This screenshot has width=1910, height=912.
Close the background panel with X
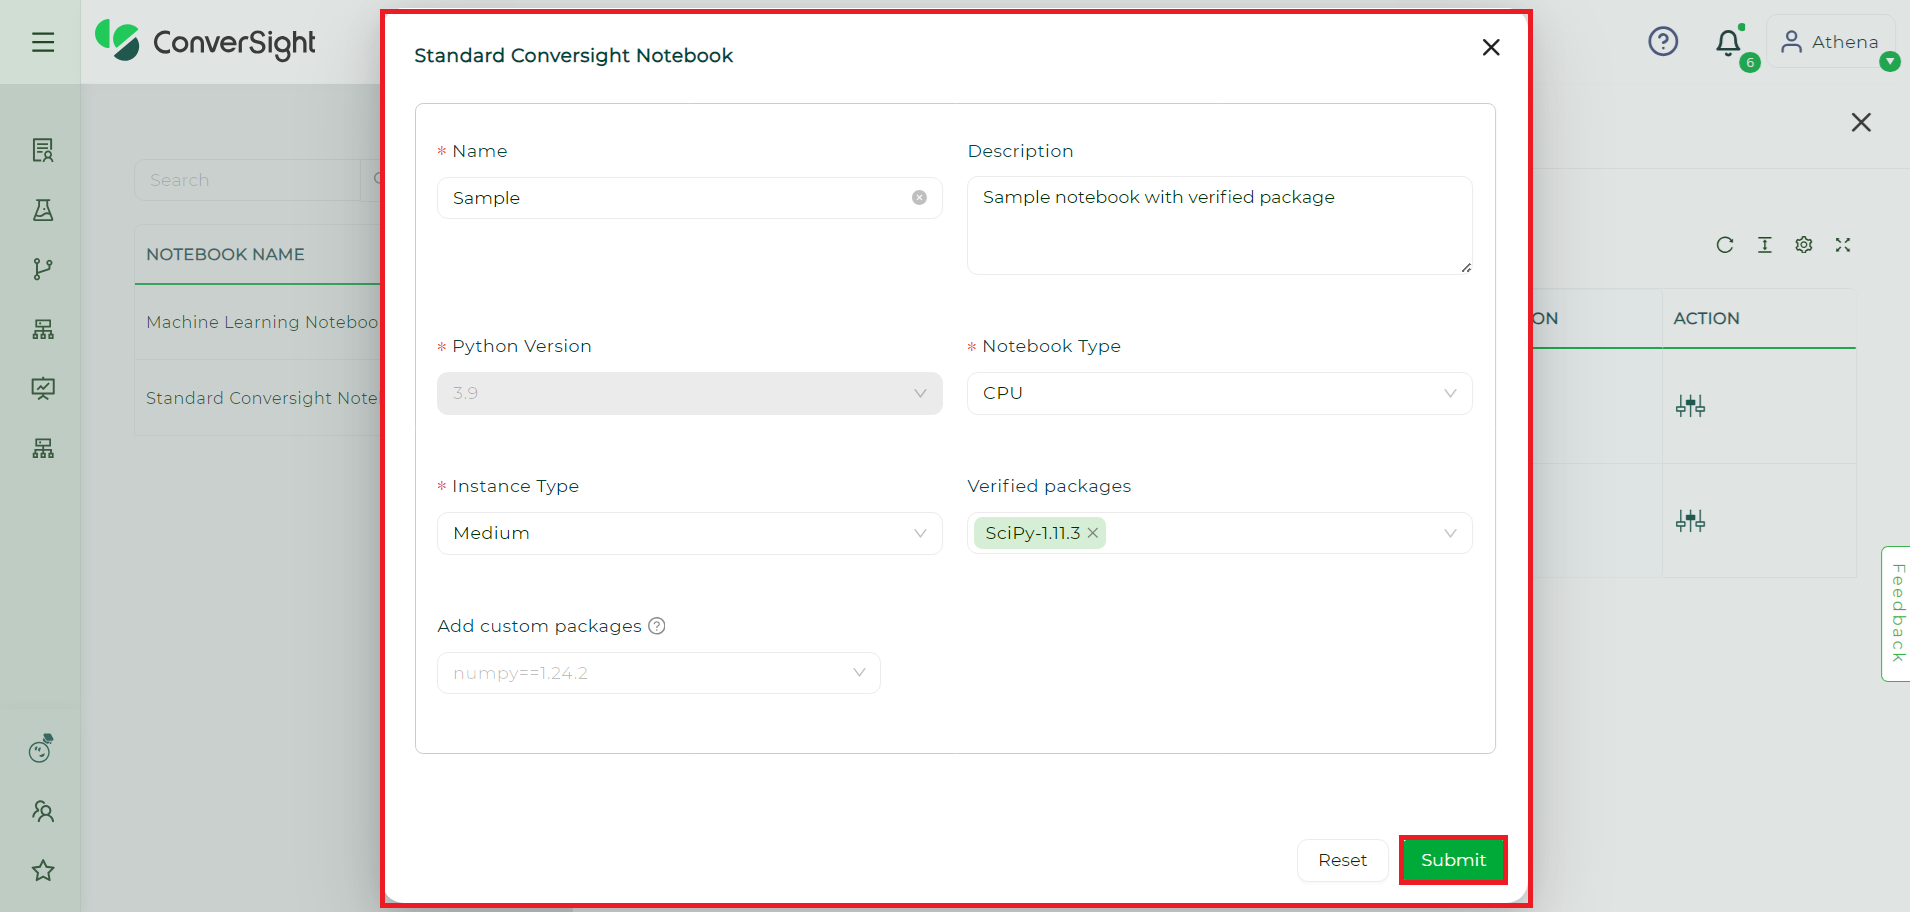(x=1861, y=122)
